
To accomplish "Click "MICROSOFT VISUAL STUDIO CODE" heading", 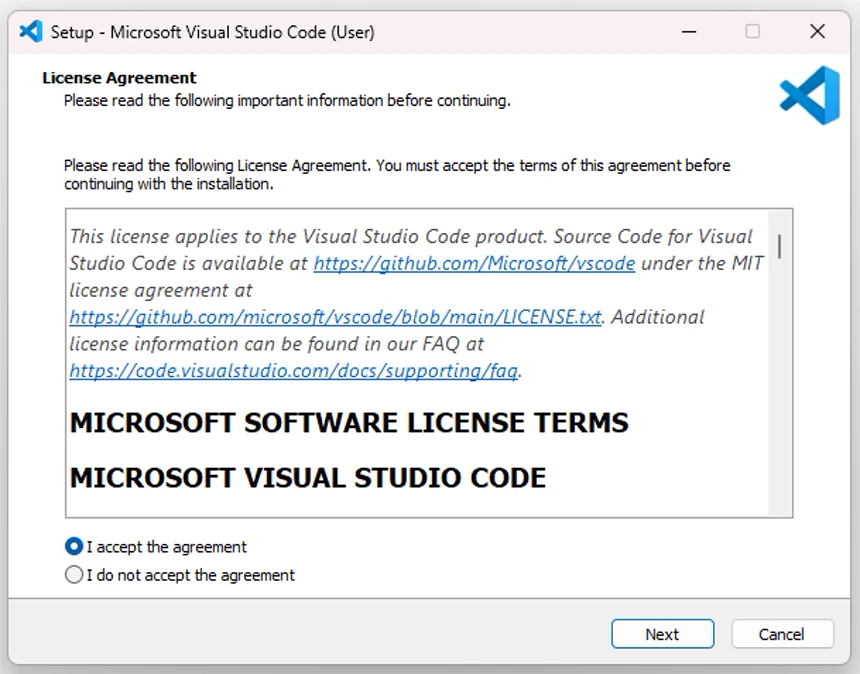I will (308, 478).
